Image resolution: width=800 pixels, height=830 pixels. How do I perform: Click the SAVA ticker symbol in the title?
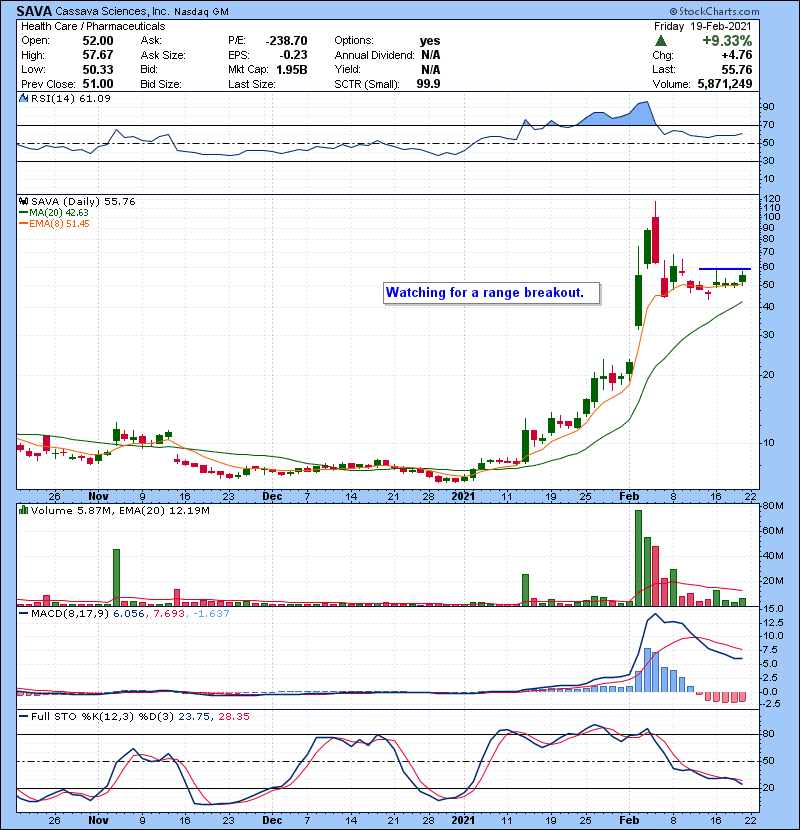[34, 11]
